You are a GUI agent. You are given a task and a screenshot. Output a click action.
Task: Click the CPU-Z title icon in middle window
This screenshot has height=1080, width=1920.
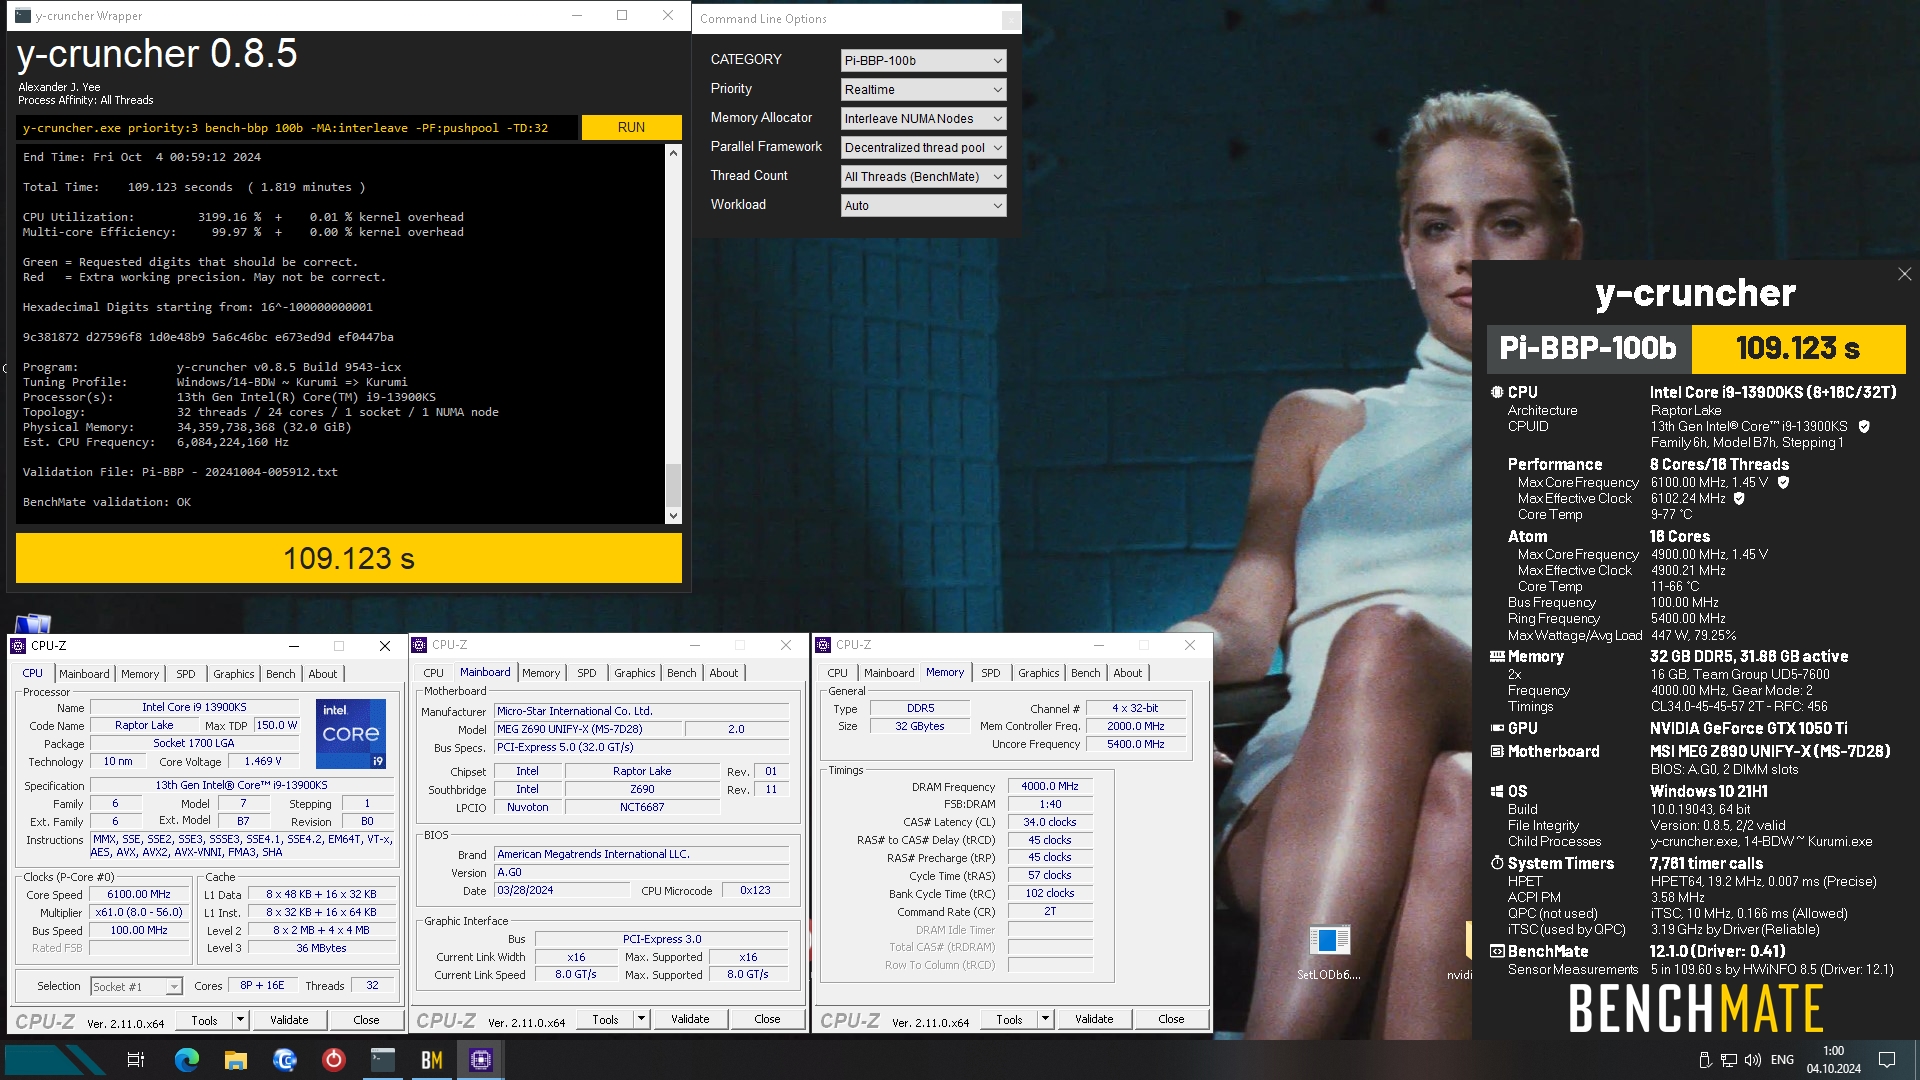coord(420,645)
